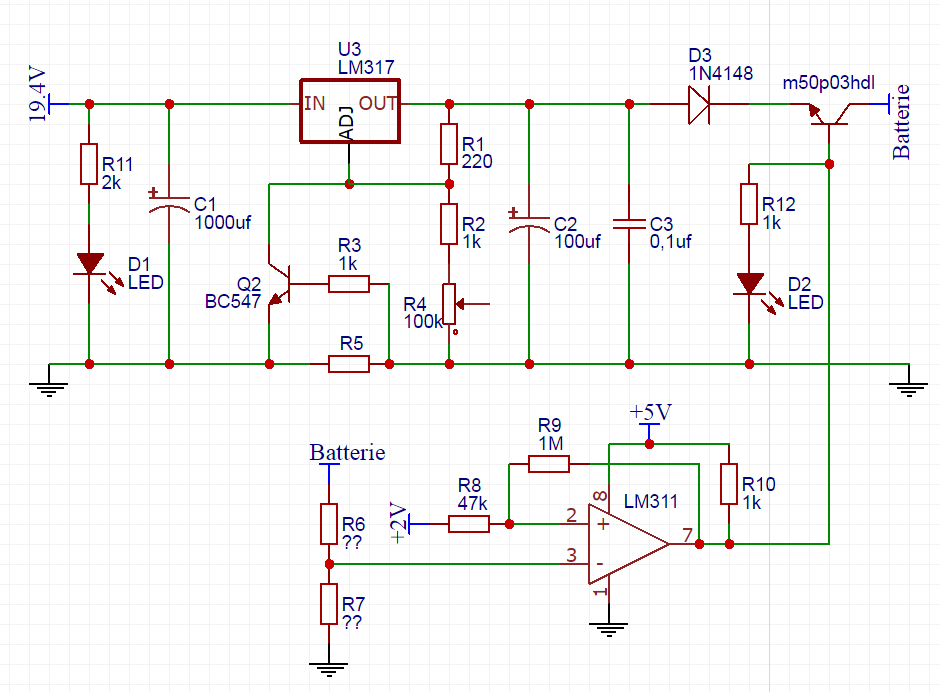Click the 19,4V input net label
Screen dimensions: 940x692
tap(37, 95)
